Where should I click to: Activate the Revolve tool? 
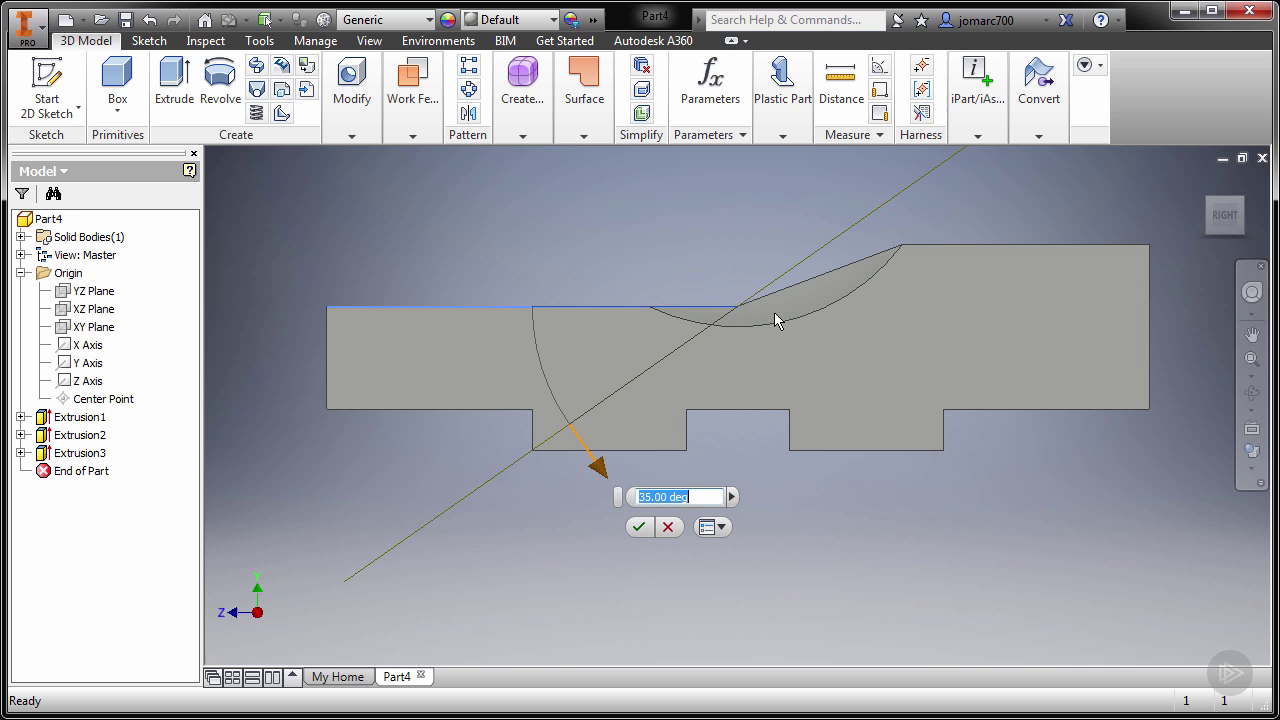[220, 81]
